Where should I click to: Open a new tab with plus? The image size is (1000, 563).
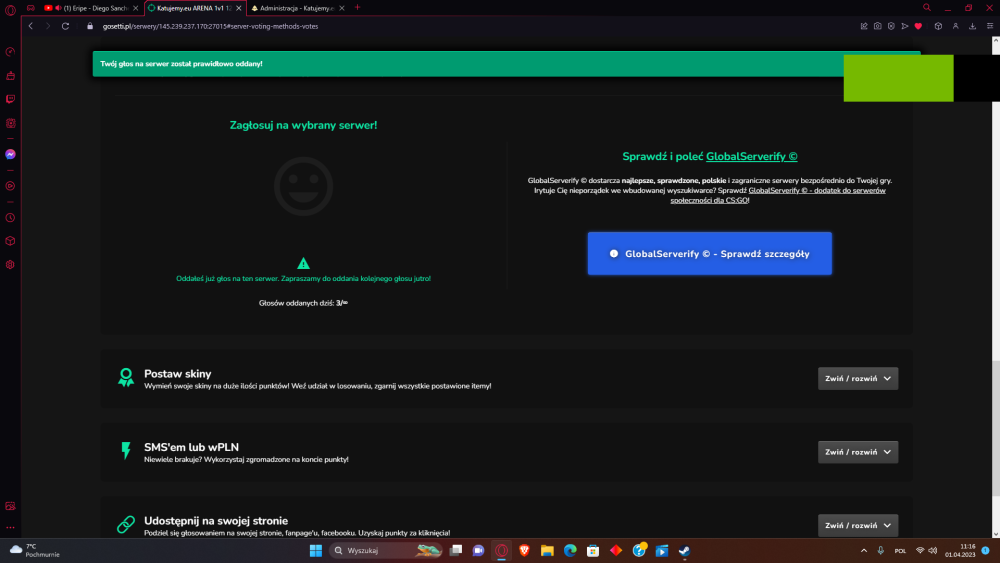click(x=357, y=8)
